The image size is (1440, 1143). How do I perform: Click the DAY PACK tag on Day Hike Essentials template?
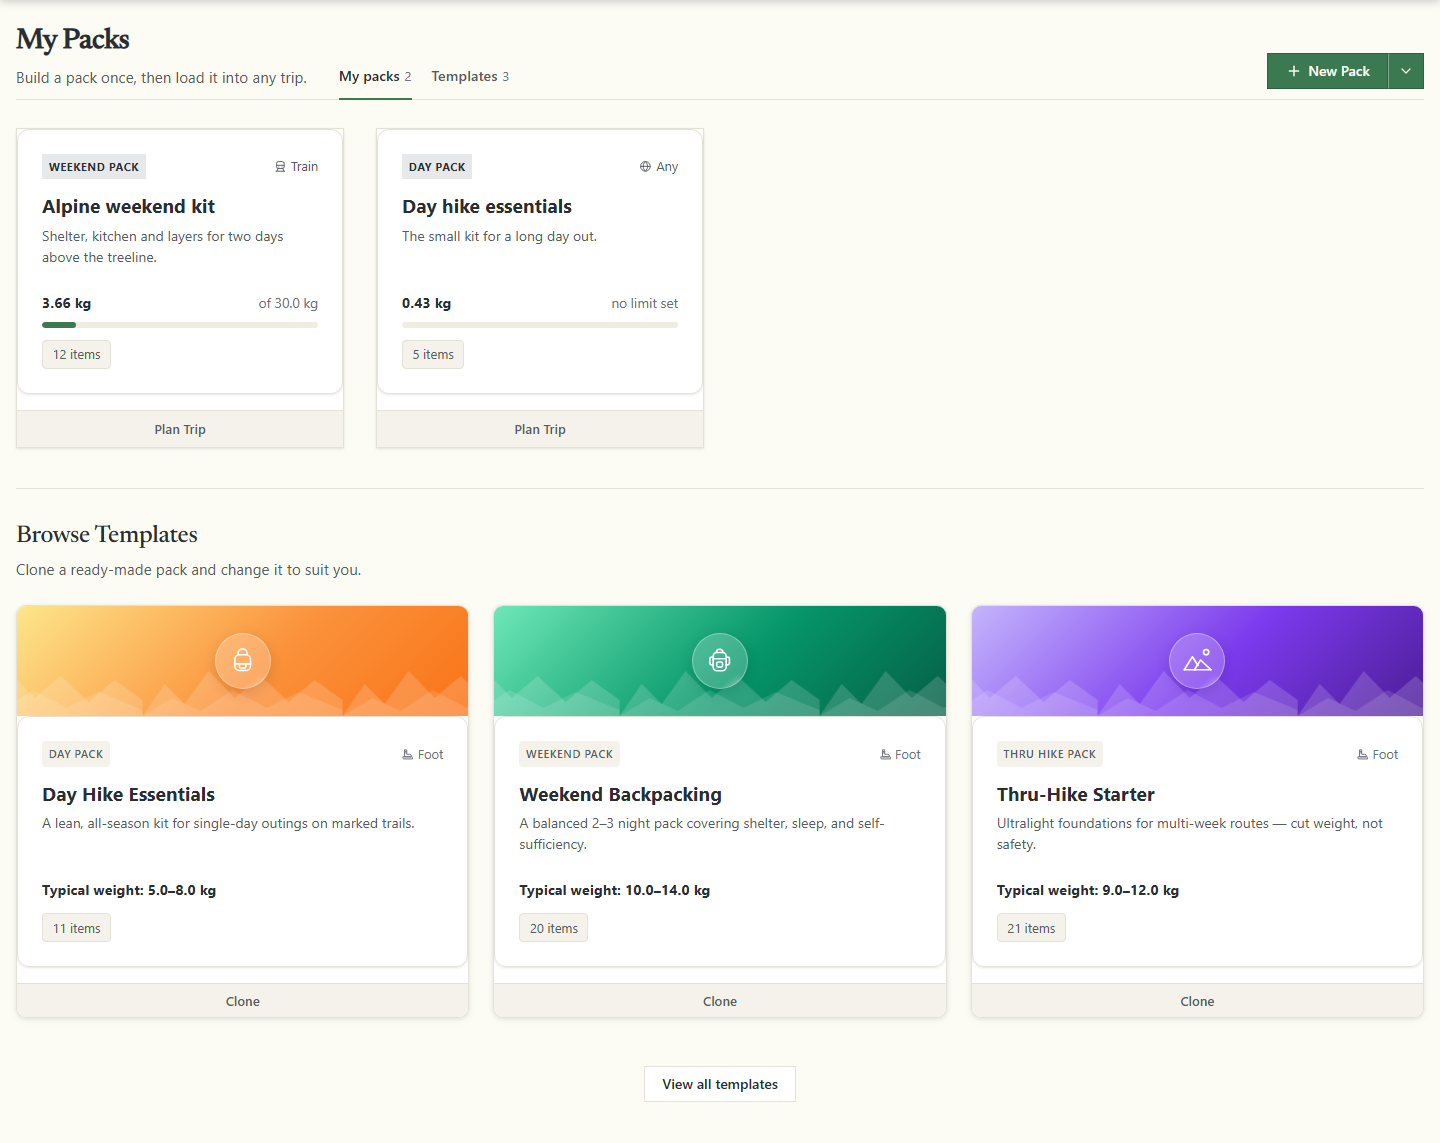[76, 754]
